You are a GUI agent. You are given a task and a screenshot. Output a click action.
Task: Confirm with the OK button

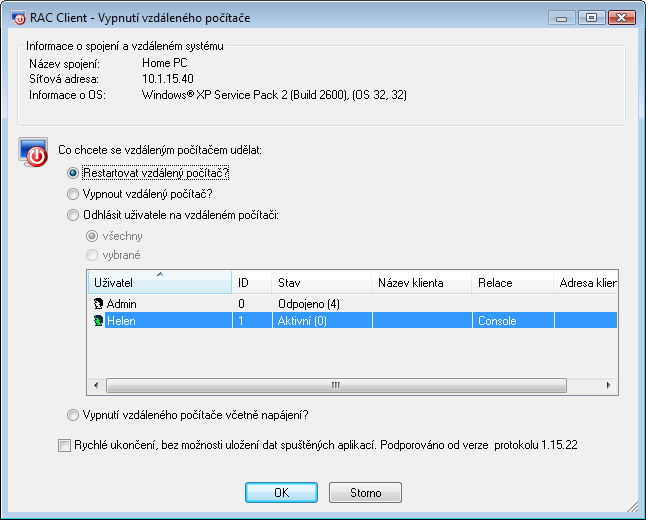[x=281, y=493]
